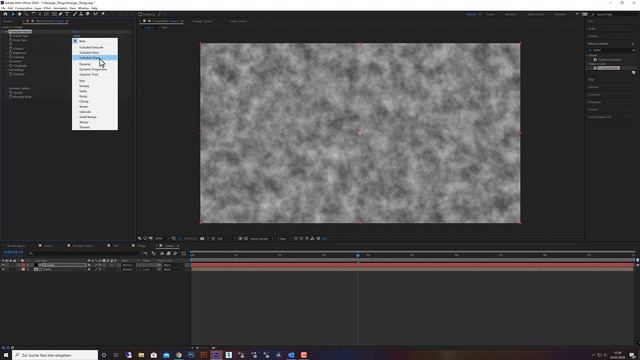Click the Effects & Presets search field
This screenshot has height=360, width=640.
coord(611,50)
